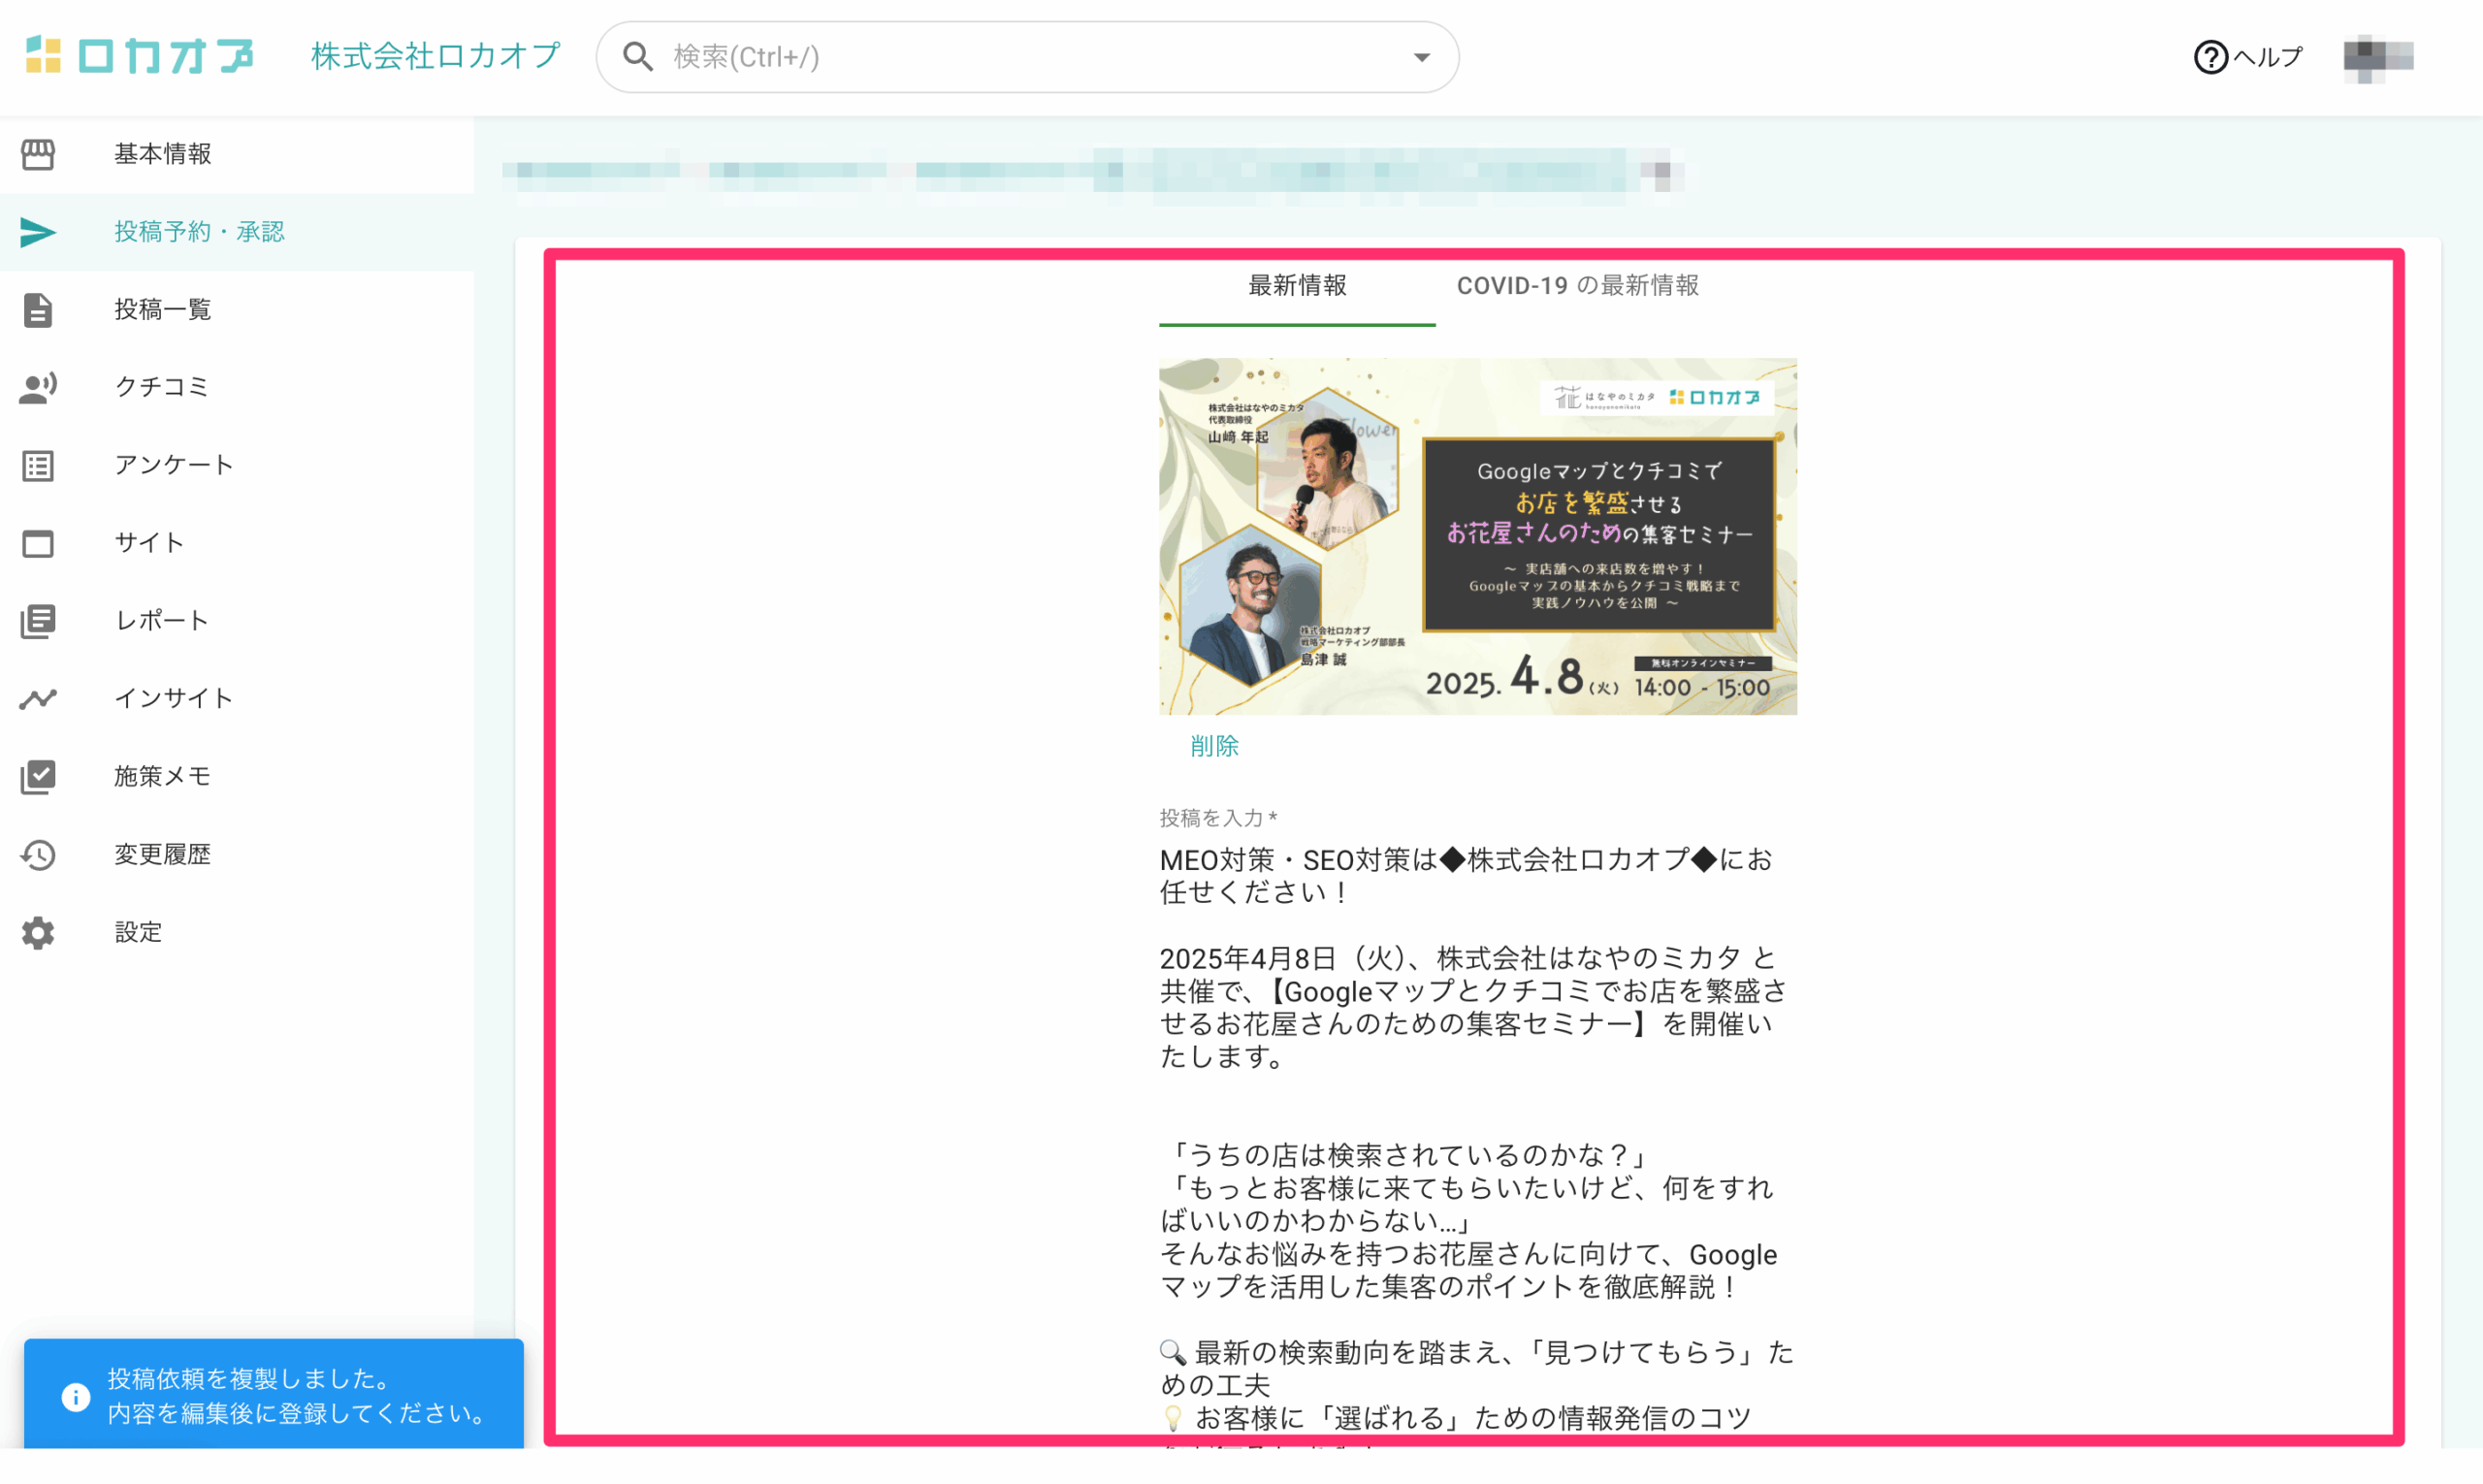Image resolution: width=2483 pixels, height=1484 pixels.
Task: Click the 変更履歴 history clock icon
Action: [38, 855]
